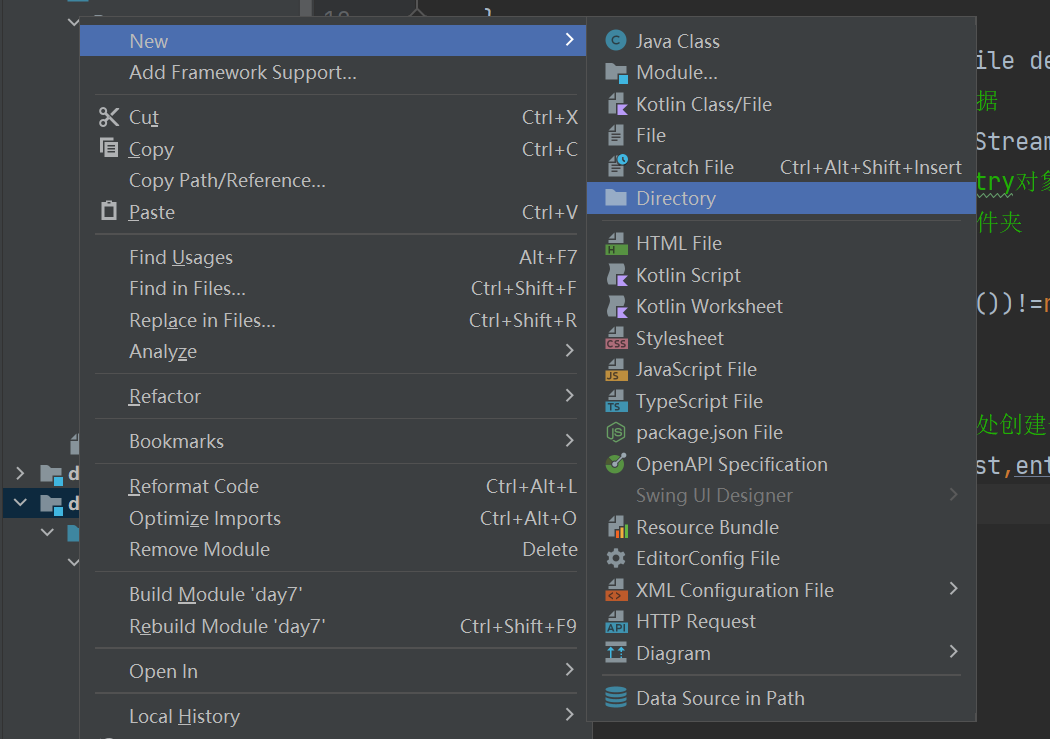This screenshot has width=1050, height=739.
Task: Open the Diagram submenu
Action: click(x=670, y=653)
